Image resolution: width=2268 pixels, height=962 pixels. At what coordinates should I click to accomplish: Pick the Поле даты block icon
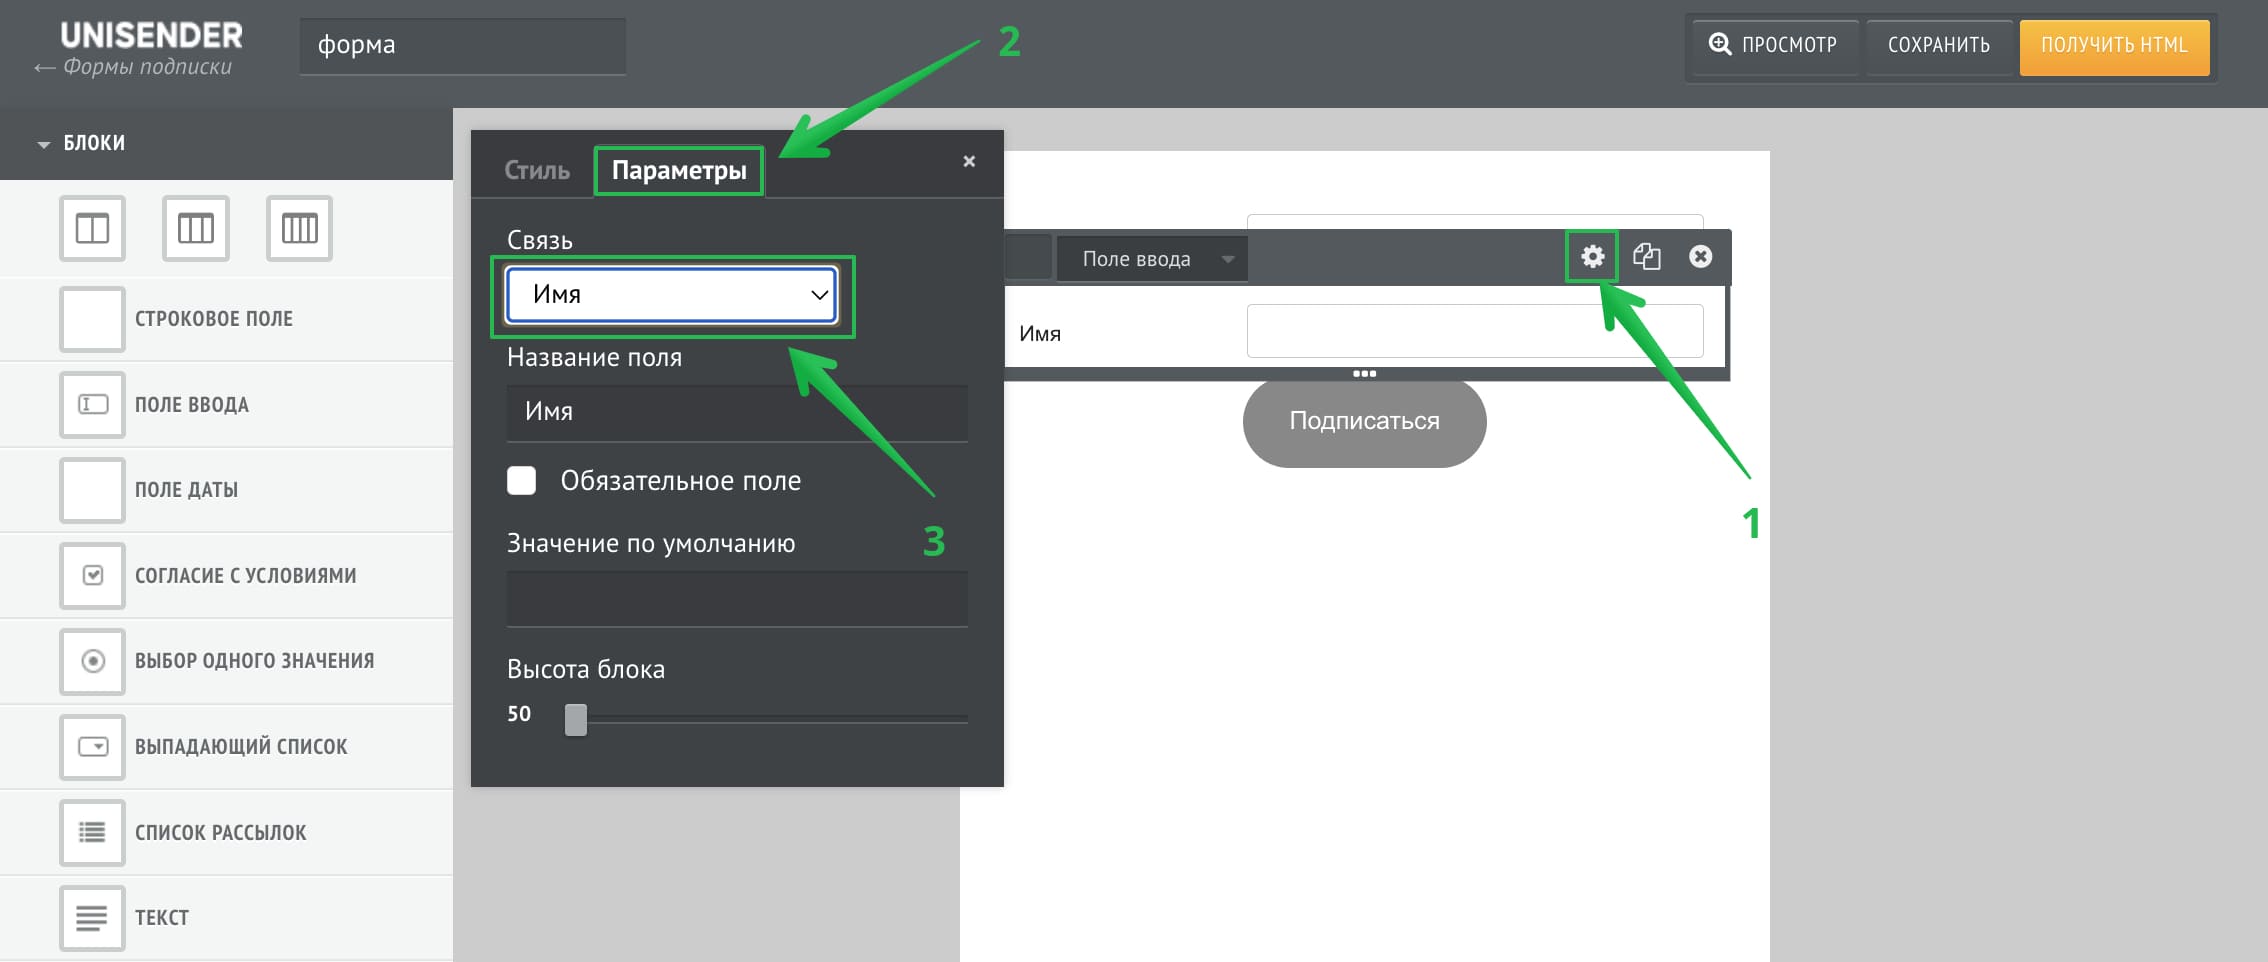click(x=92, y=490)
